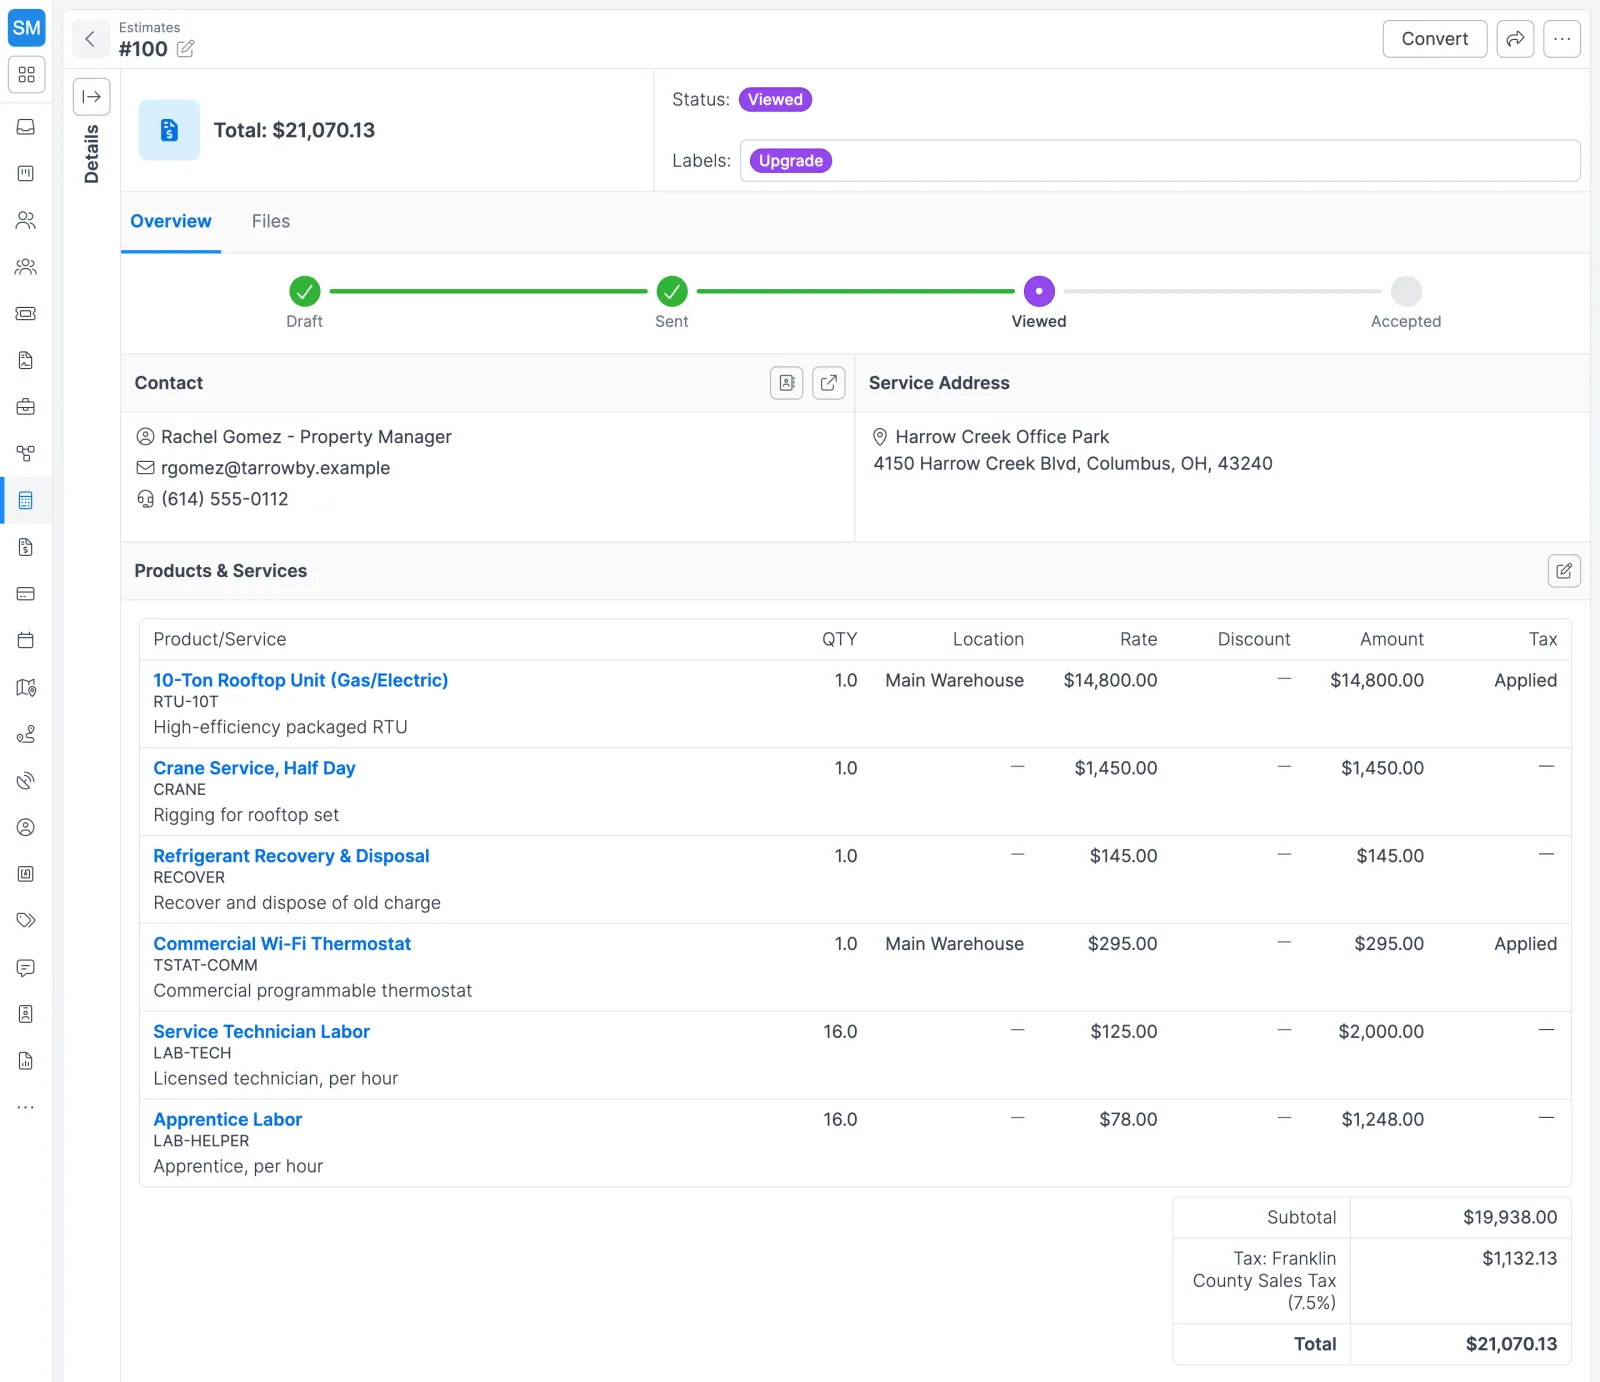The height and width of the screenshot is (1382, 1600).
Task: Switch to the Overview tab
Action: tap(171, 221)
